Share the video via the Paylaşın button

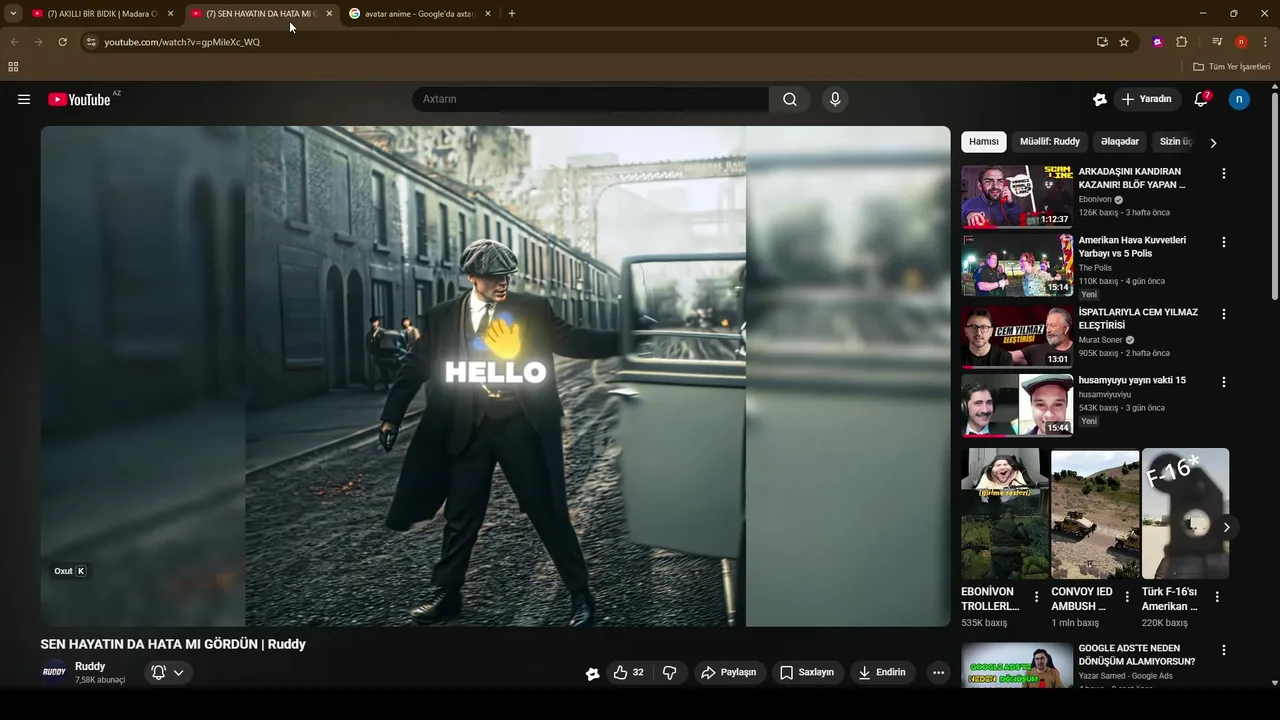(x=729, y=672)
